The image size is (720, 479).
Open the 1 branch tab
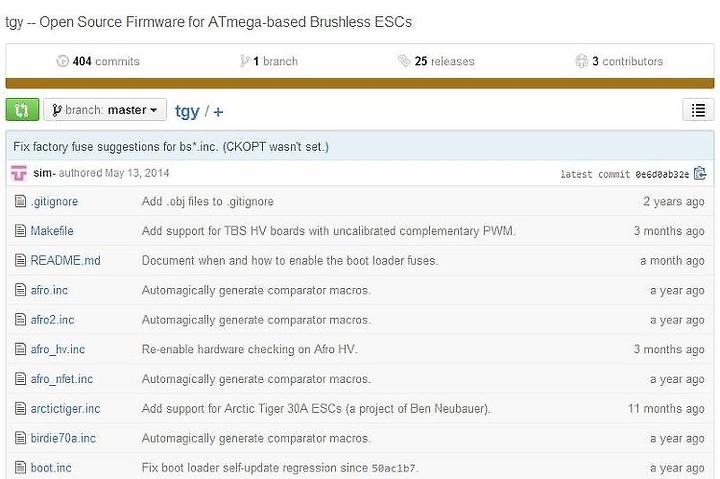pos(269,61)
